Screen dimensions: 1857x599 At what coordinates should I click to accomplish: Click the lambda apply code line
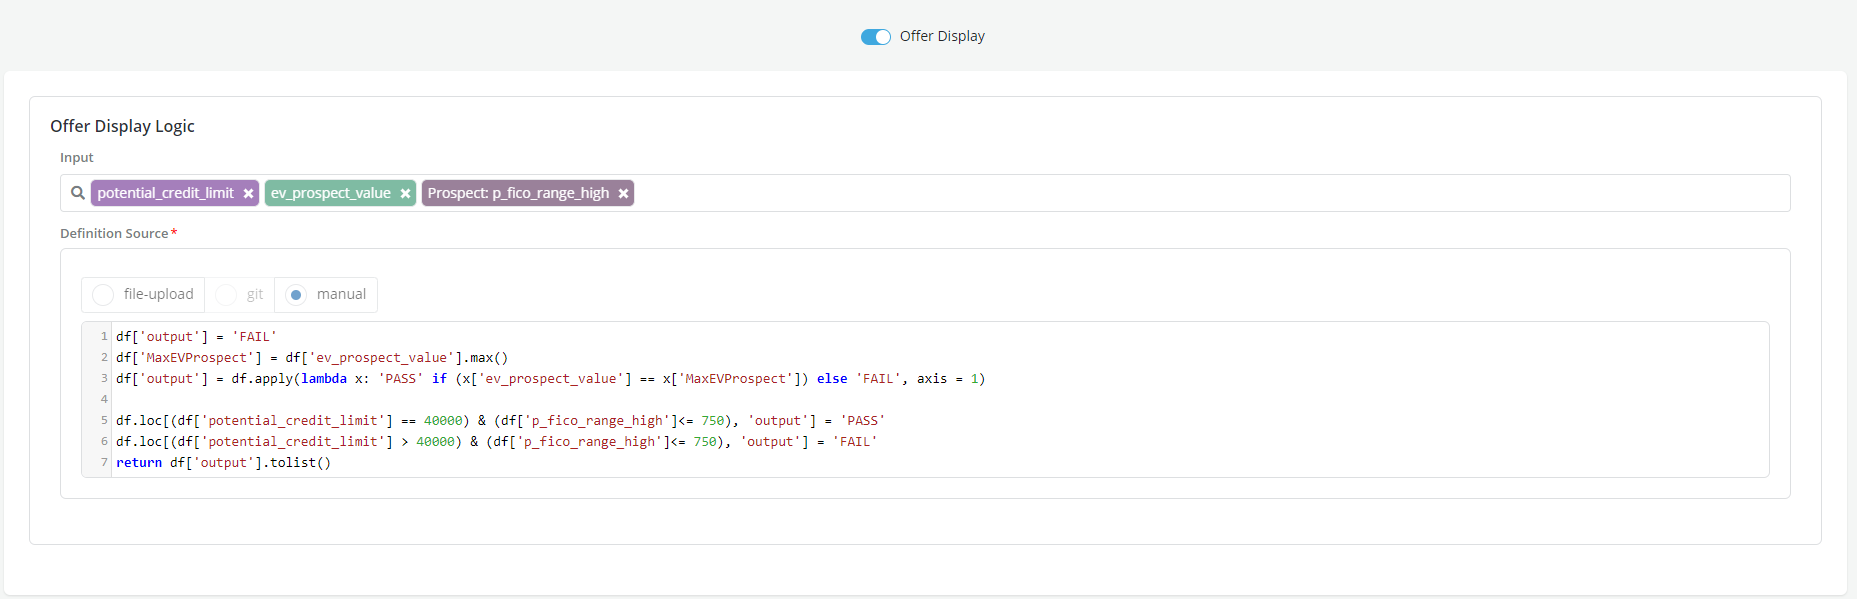tap(550, 379)
